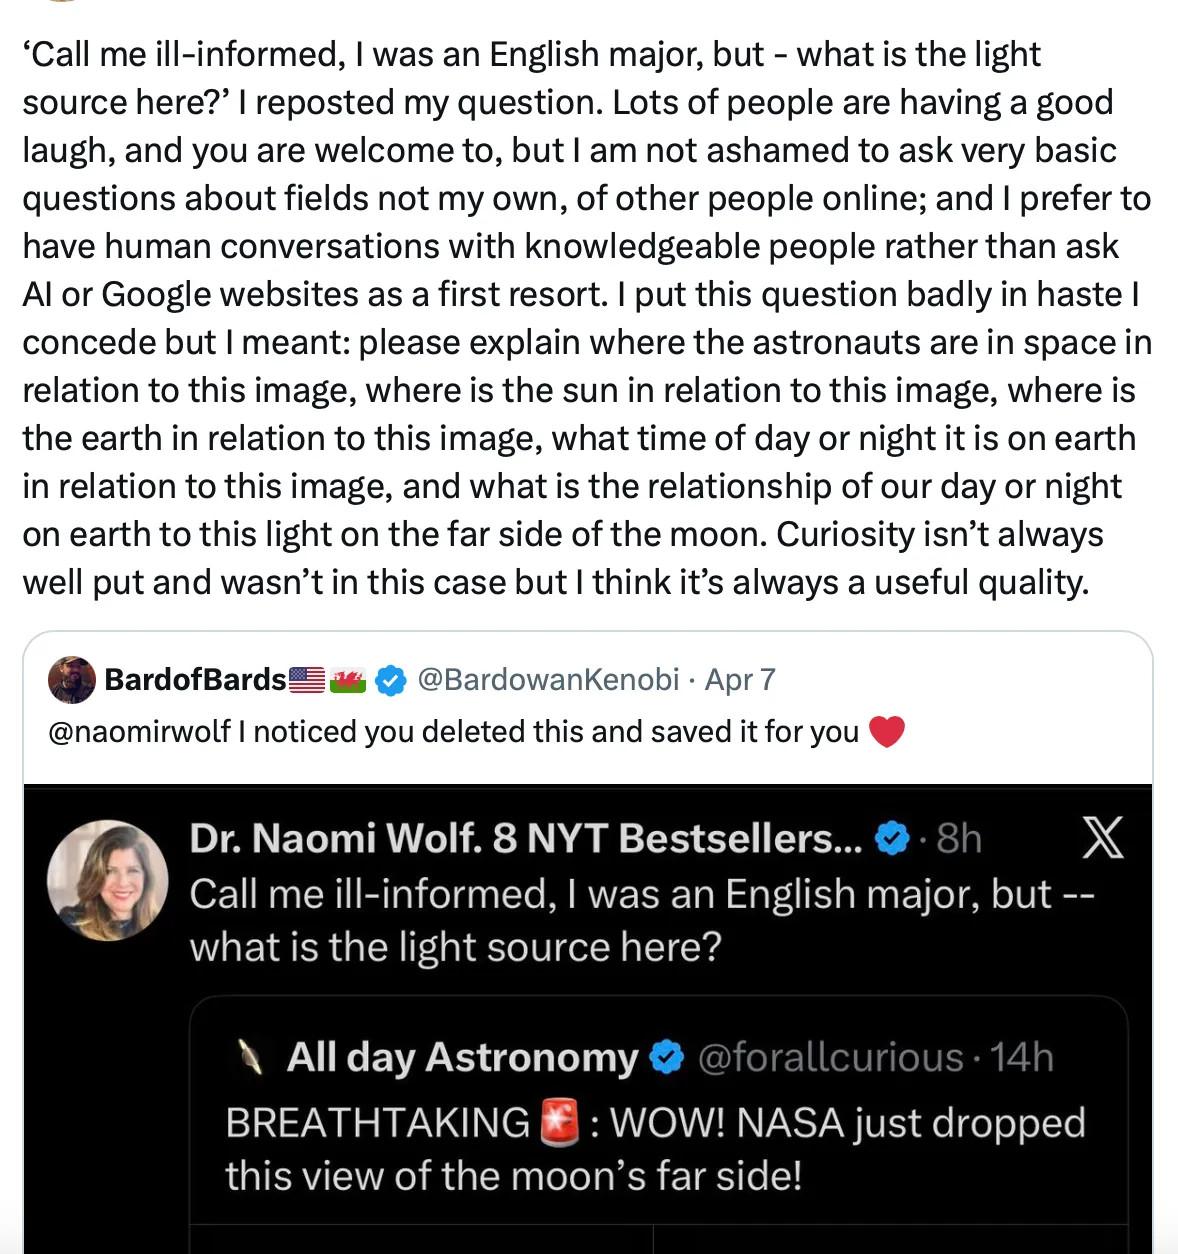Screen dimensions: 1178x1254
Task: Select the BardofBards display name
Action: [x=195, y=680]
